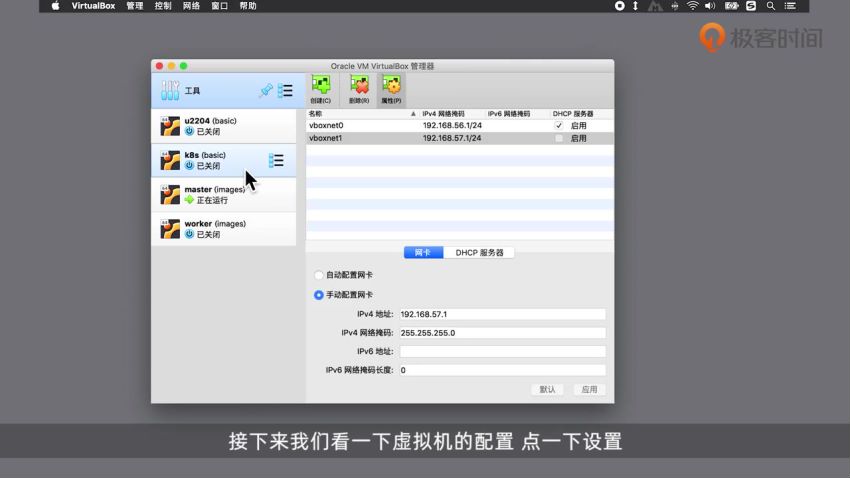850x478 pixels.
Task: Click the pin icon in Tools row
Action: [x=266, y=91]
